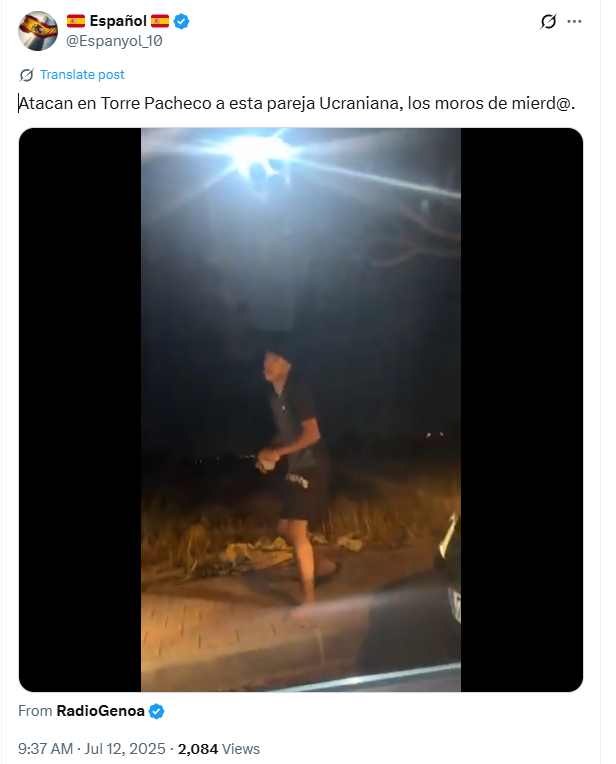Open the @Espanyol_10 handle
The image size is (616, 764).
coord(114,41)
